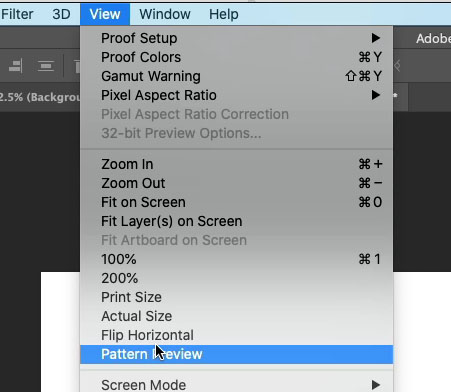The image size is (451, 392).
Task: Open the Window menu
Action: 165,14
